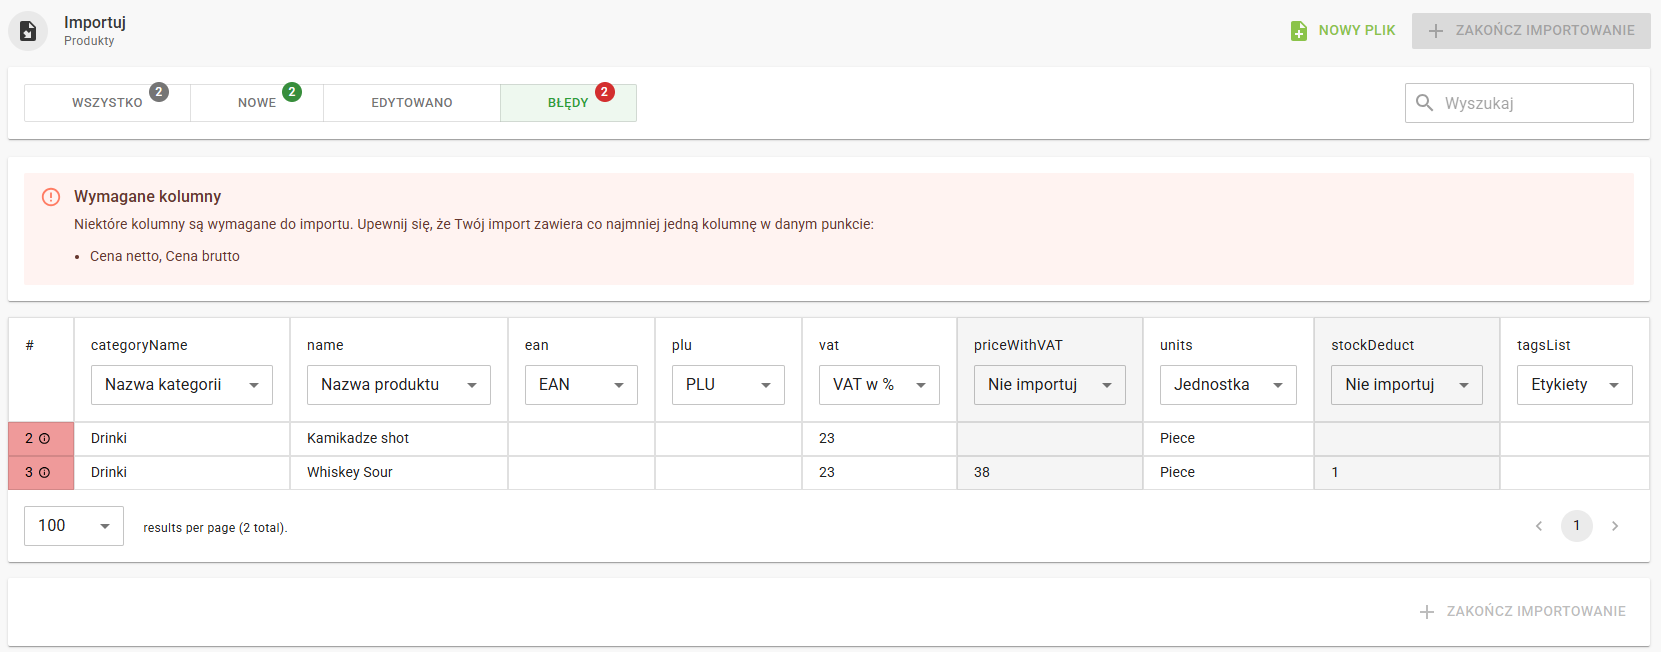Screen dimensions: 1661x652
Task: Open the Nazwa kategorii column dropdown
Action: 181,385
